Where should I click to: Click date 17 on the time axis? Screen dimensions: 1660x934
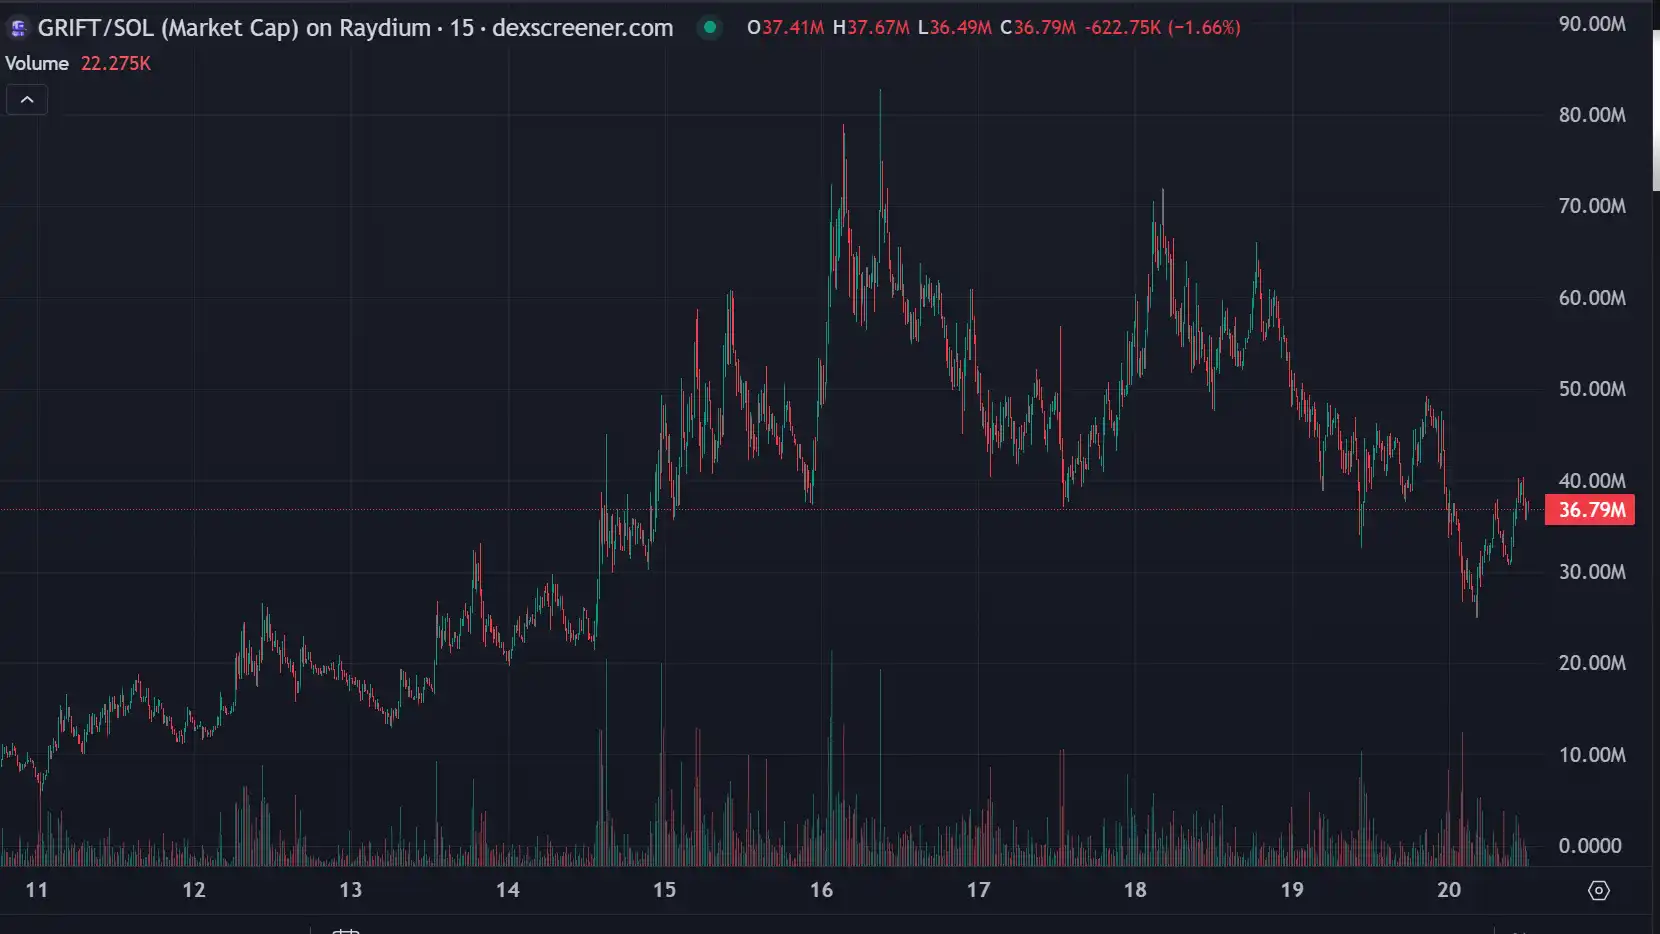979,890
